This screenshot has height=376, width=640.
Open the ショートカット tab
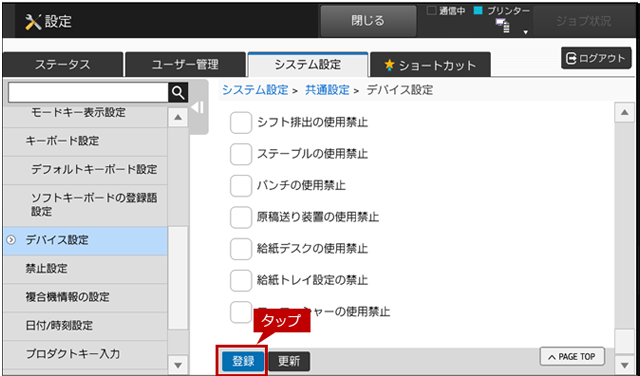tap(430, 65)
